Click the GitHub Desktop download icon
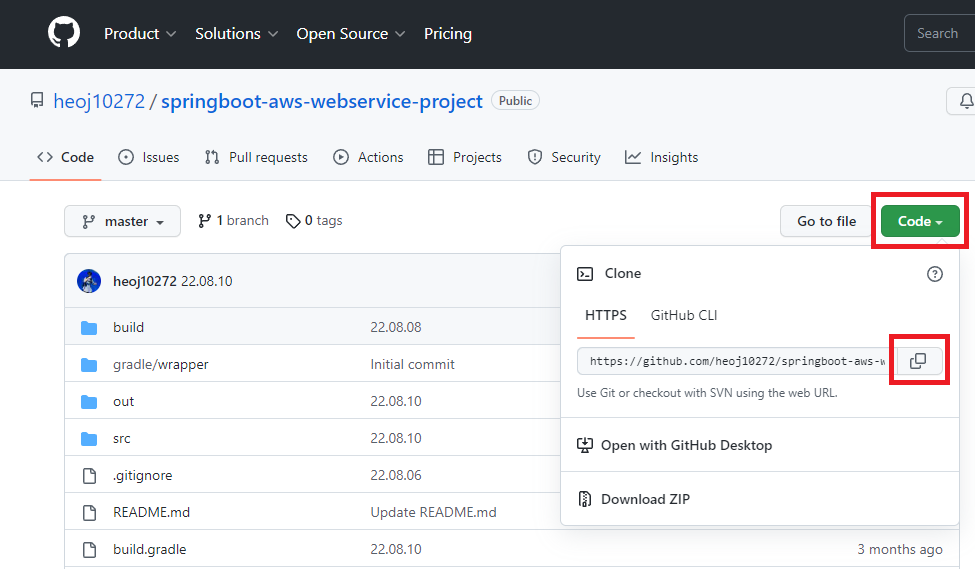Viewport: 975px width, 569px height. pos(585,445)
